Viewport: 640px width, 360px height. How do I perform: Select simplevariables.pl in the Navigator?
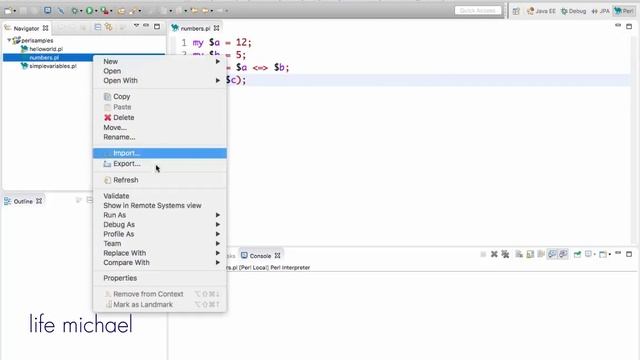click(49, 66)
